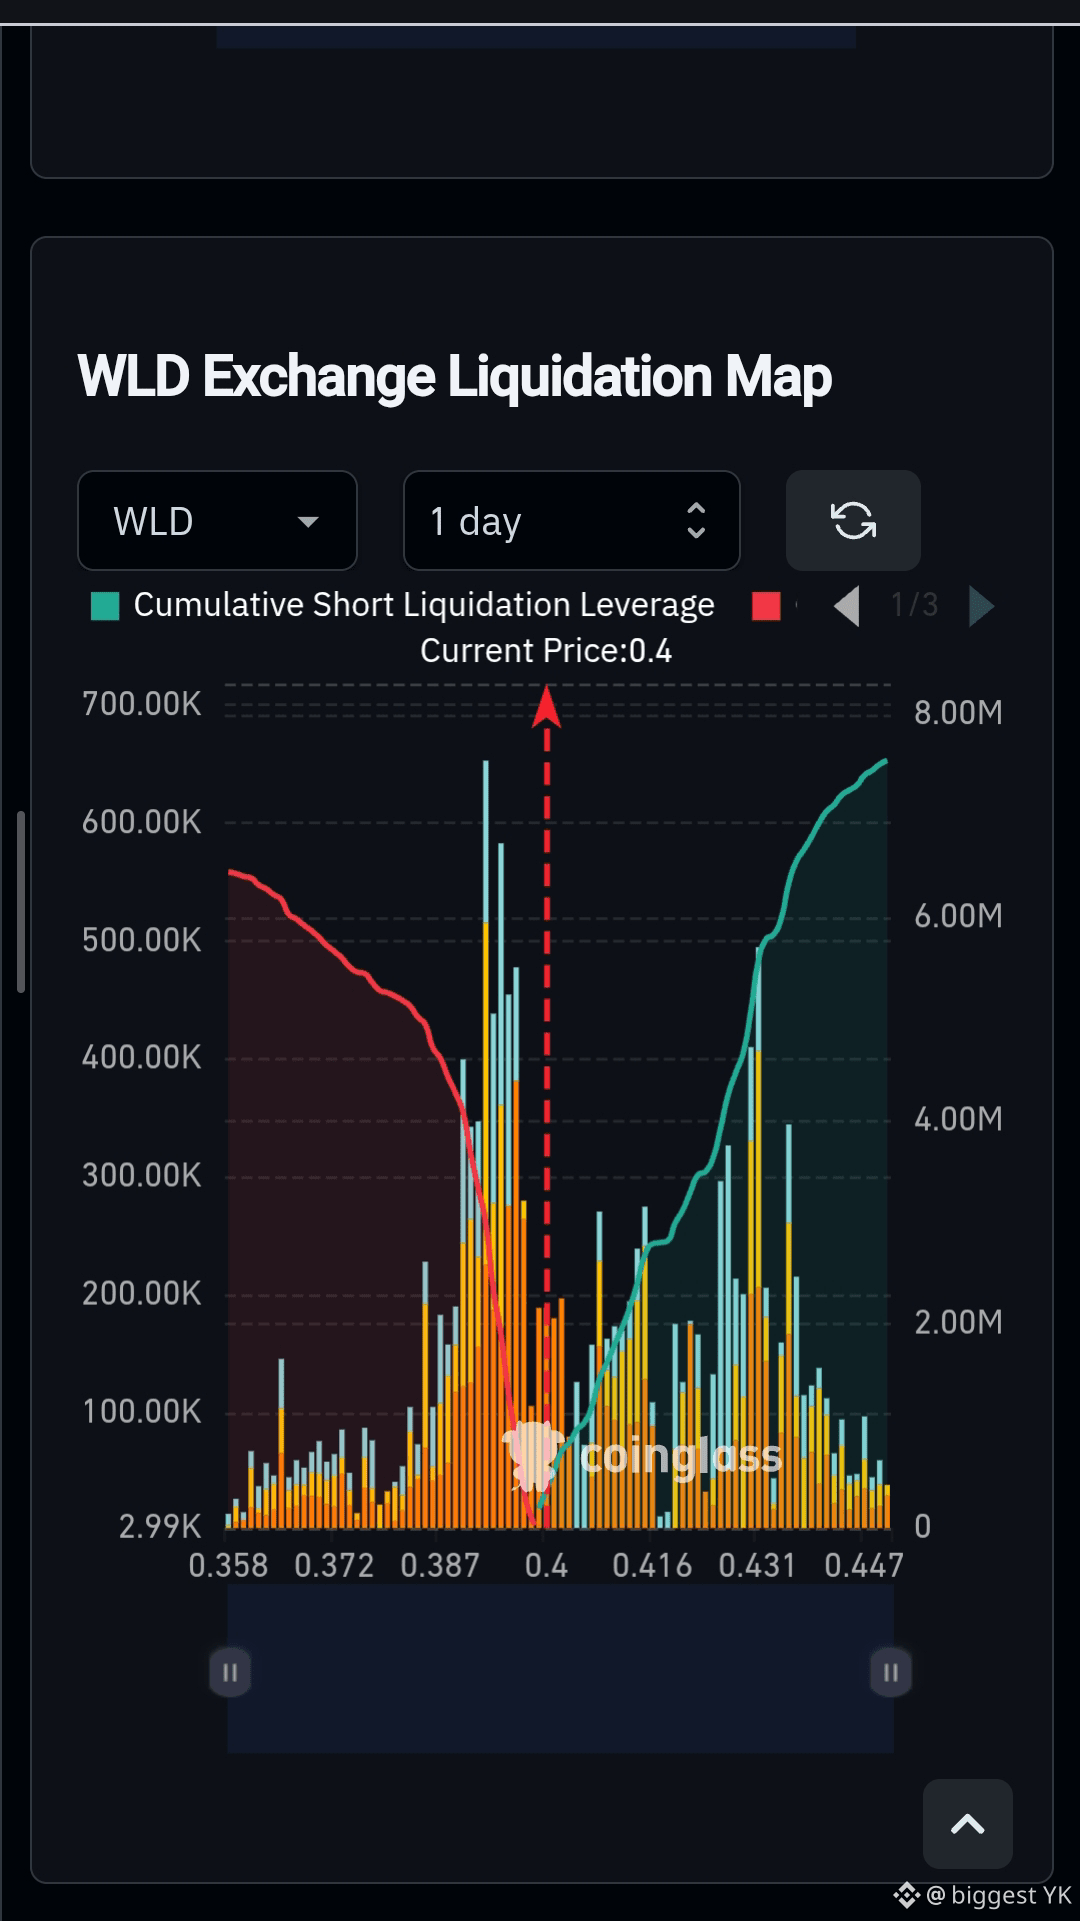This screenshot has height=1921, width=1080.
Task: Click the 700.00K left axis label
Action: [141, 704]
